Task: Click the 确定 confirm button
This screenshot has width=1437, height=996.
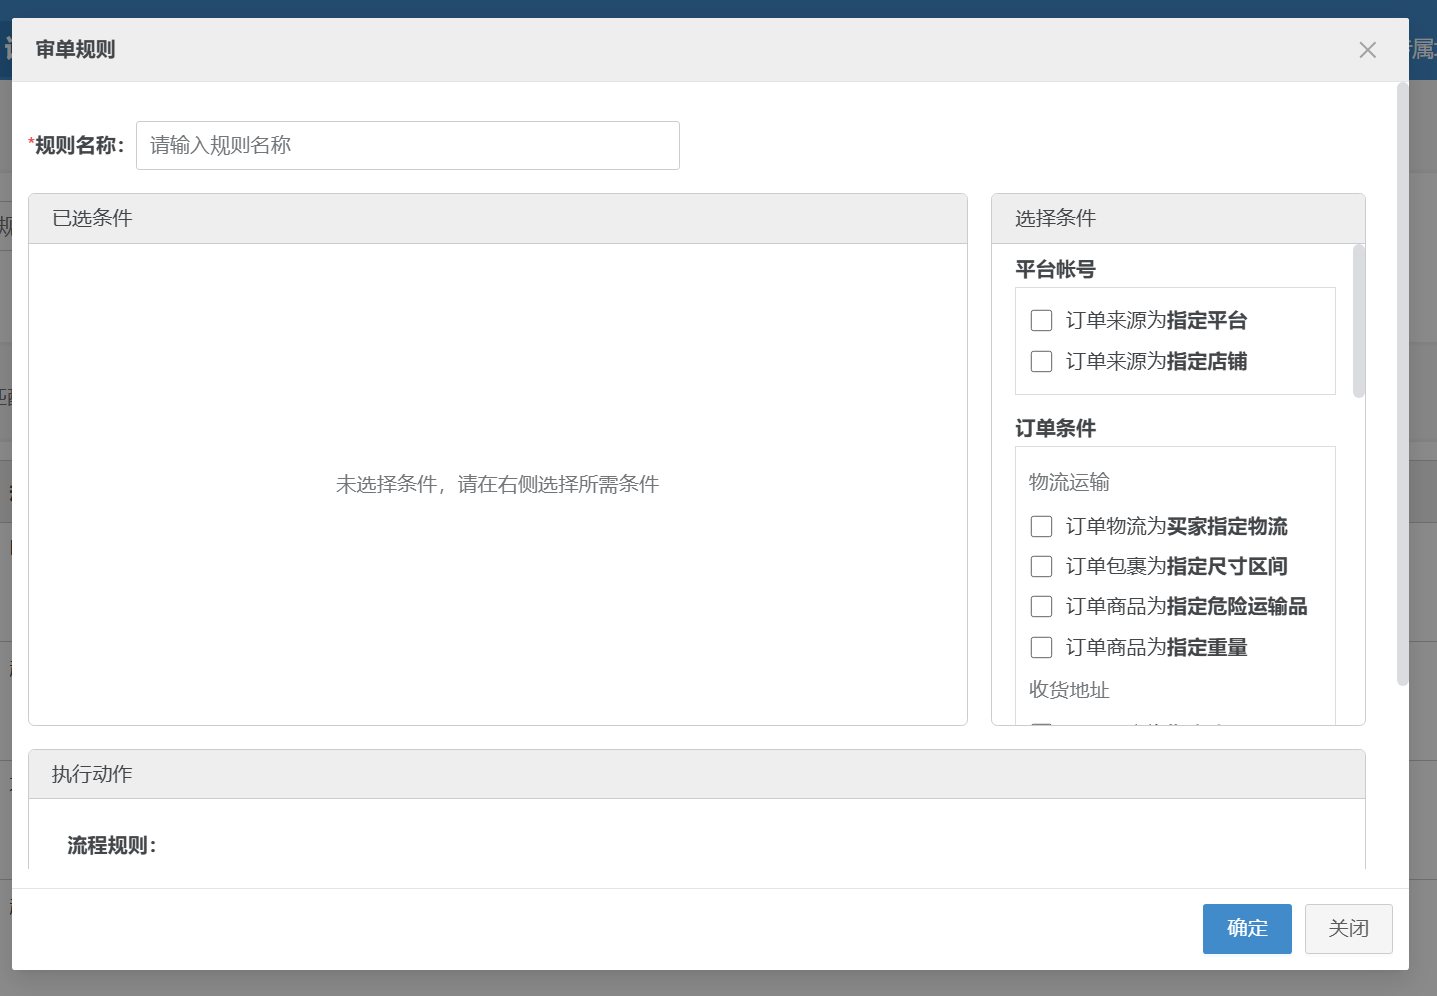Action: pyautogui.click(x=1247, y=929)
